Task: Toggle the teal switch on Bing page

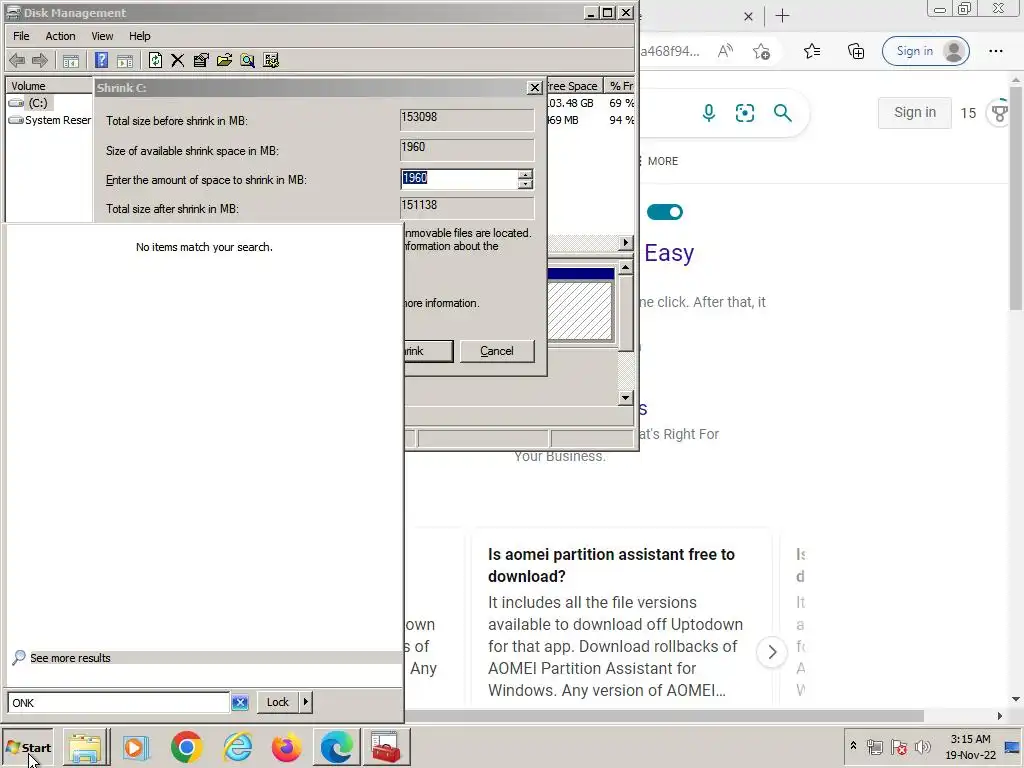Action: (664, 212)
